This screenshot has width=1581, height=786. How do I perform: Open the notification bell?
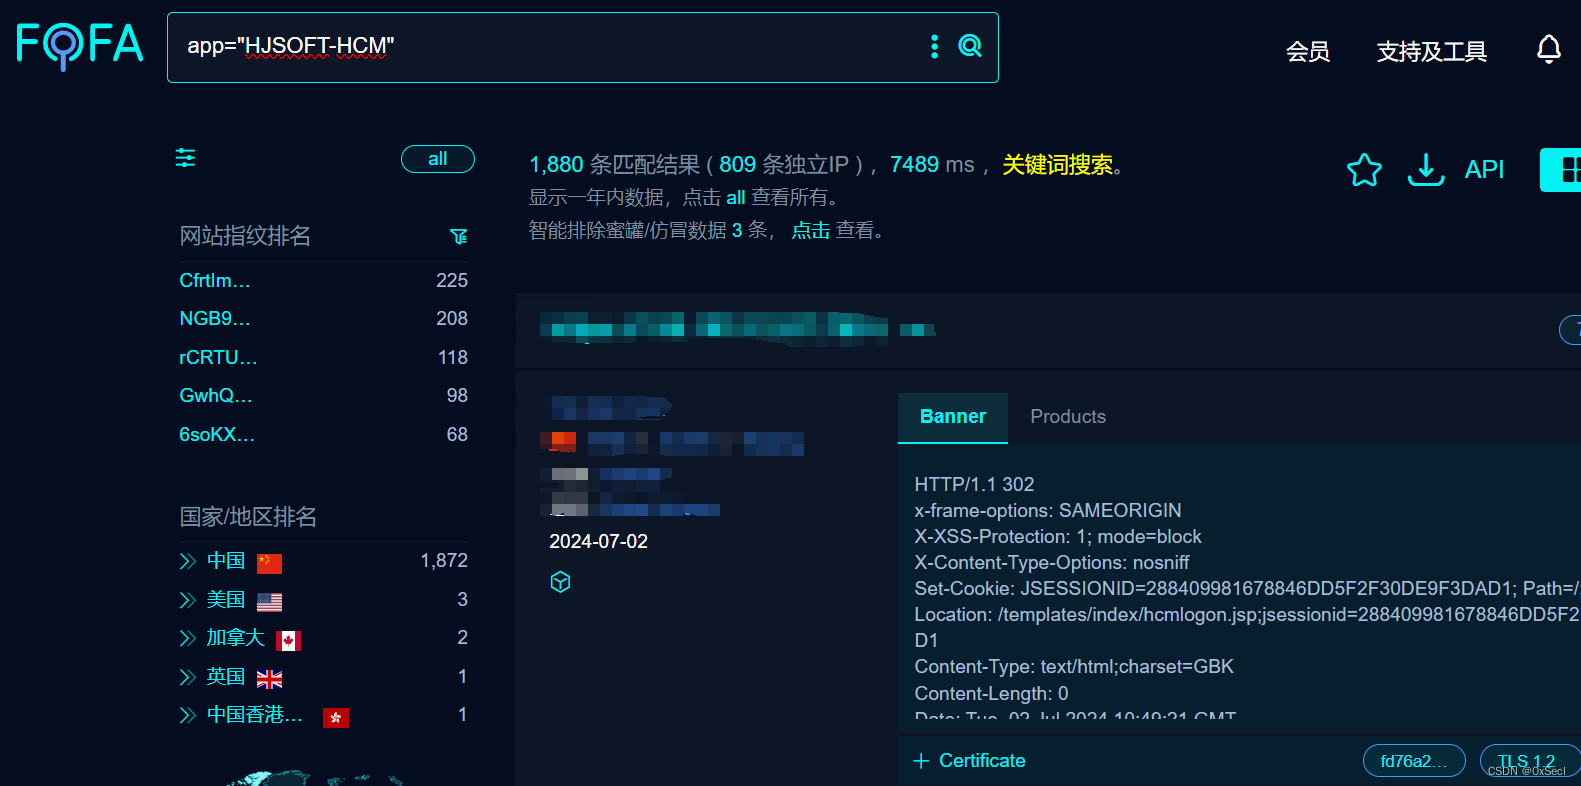click(1548, 49)
